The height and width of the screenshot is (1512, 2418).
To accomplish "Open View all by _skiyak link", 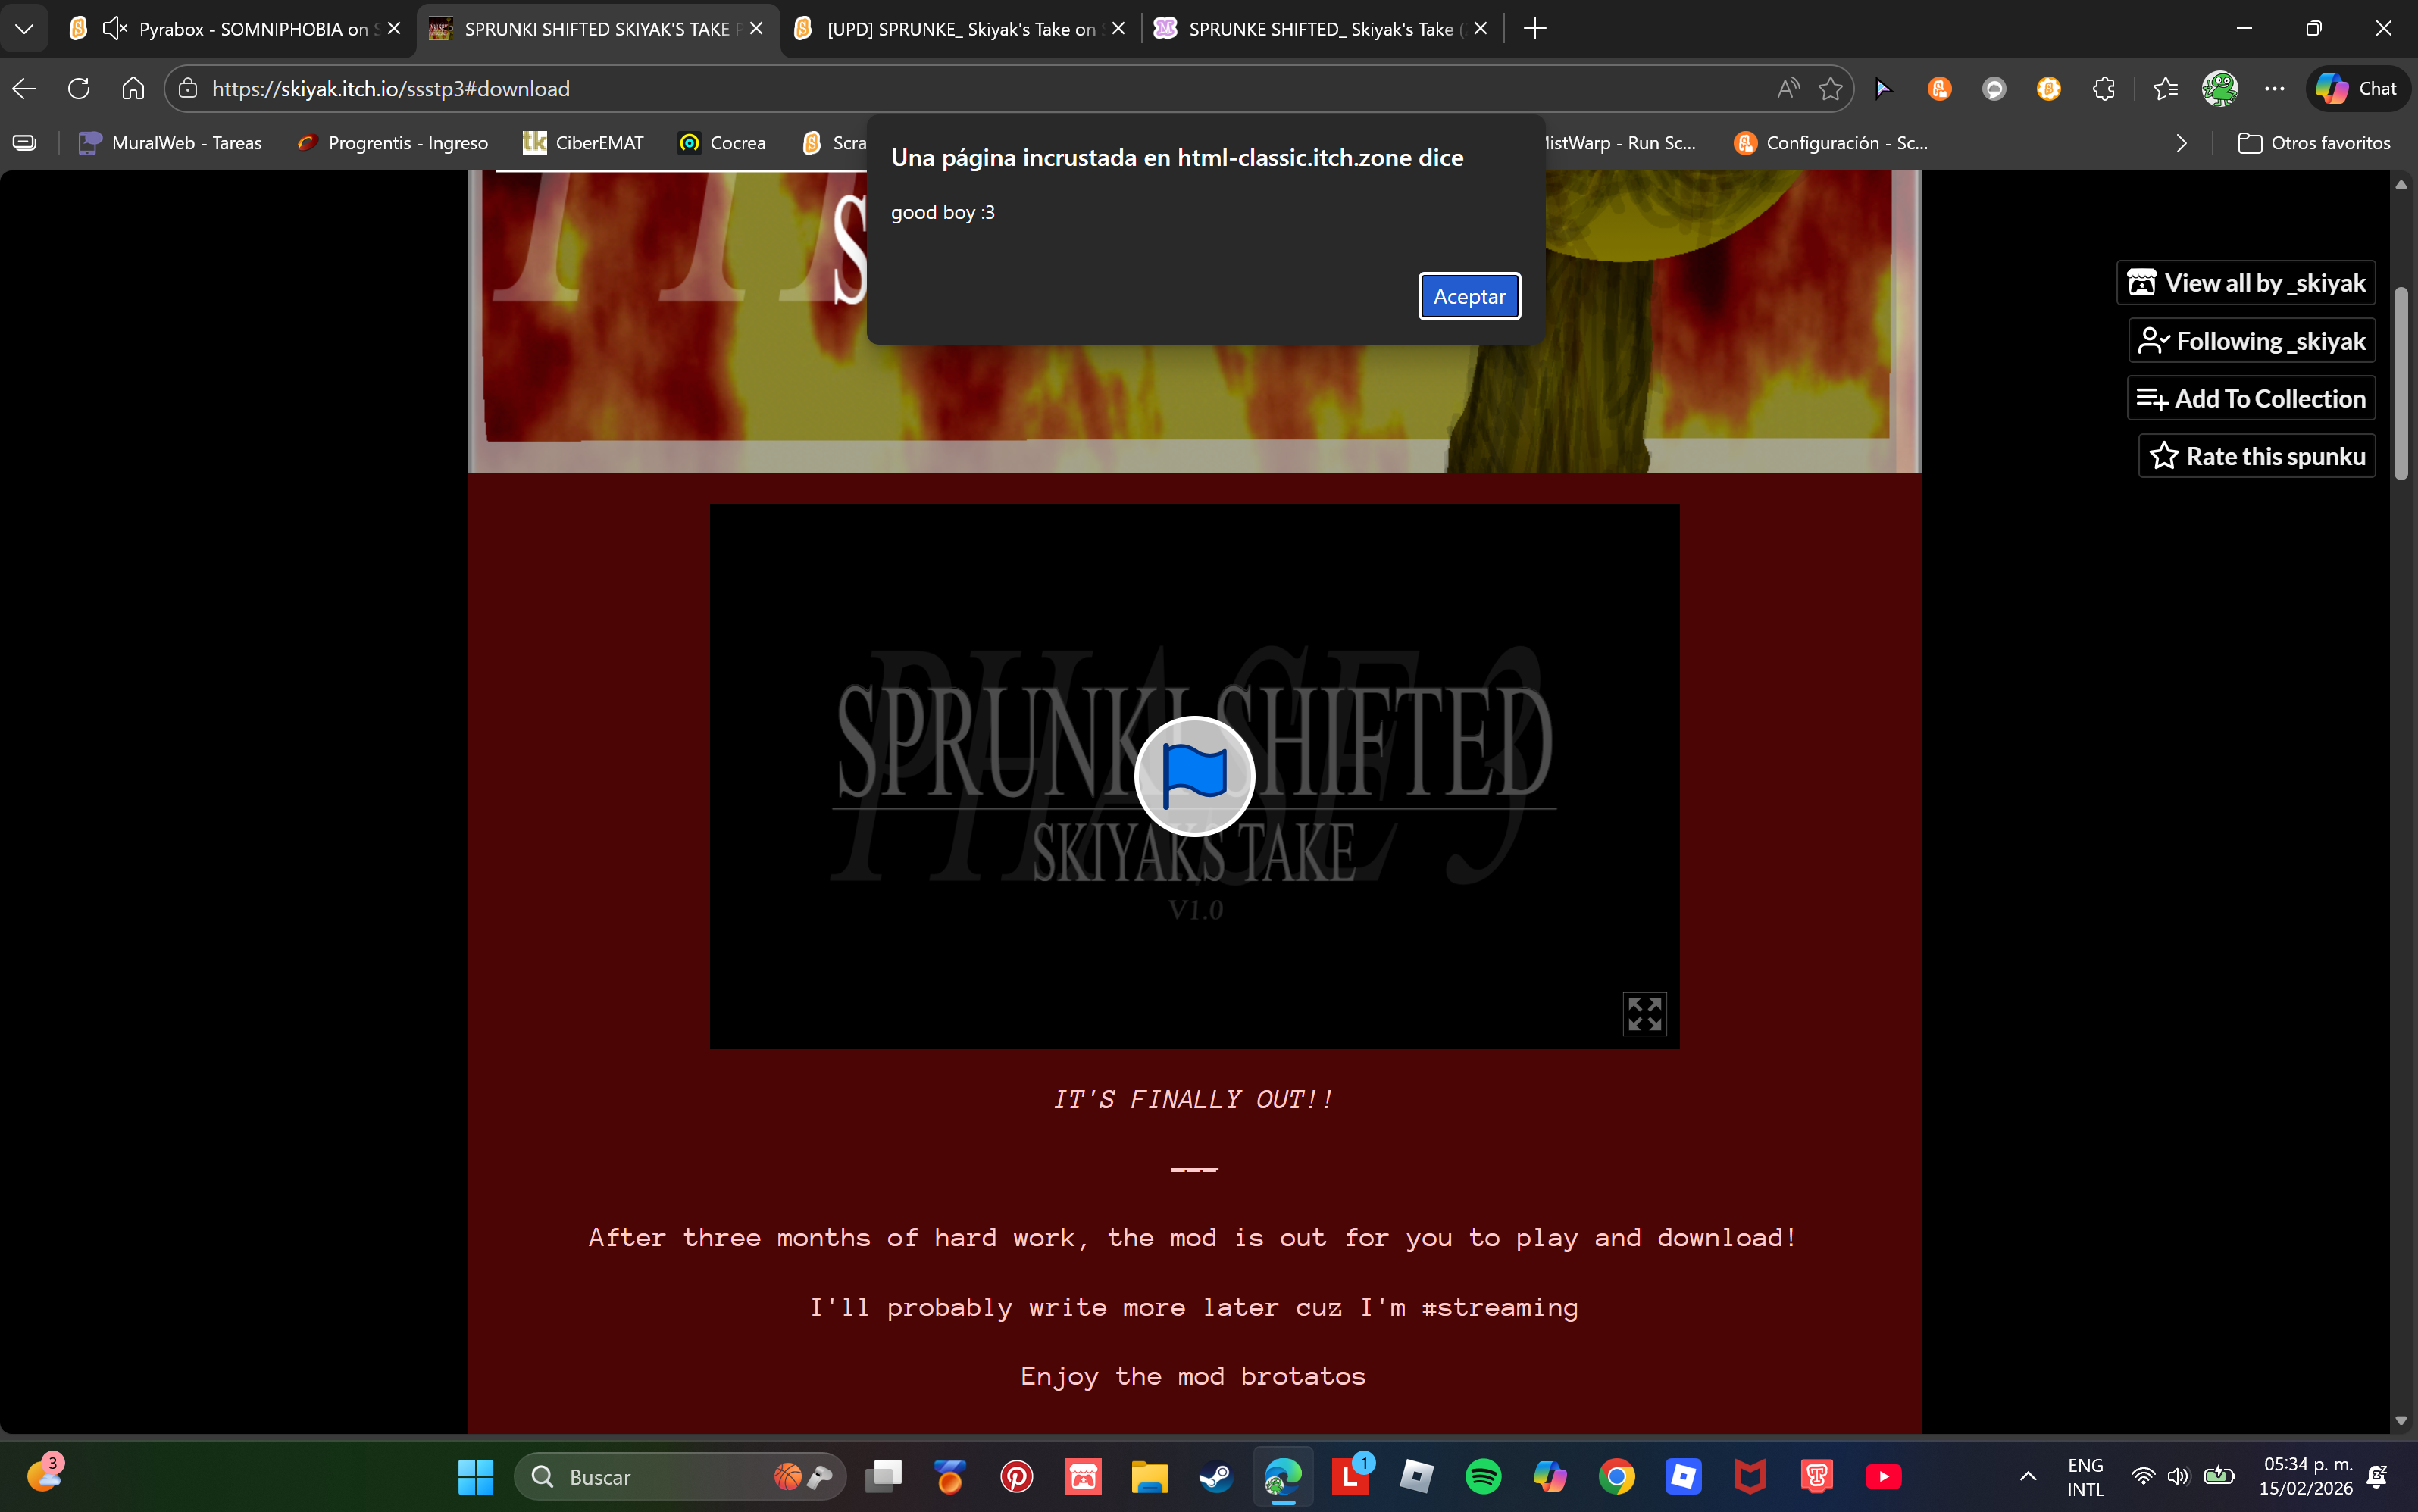I will tap(2245, 283).
